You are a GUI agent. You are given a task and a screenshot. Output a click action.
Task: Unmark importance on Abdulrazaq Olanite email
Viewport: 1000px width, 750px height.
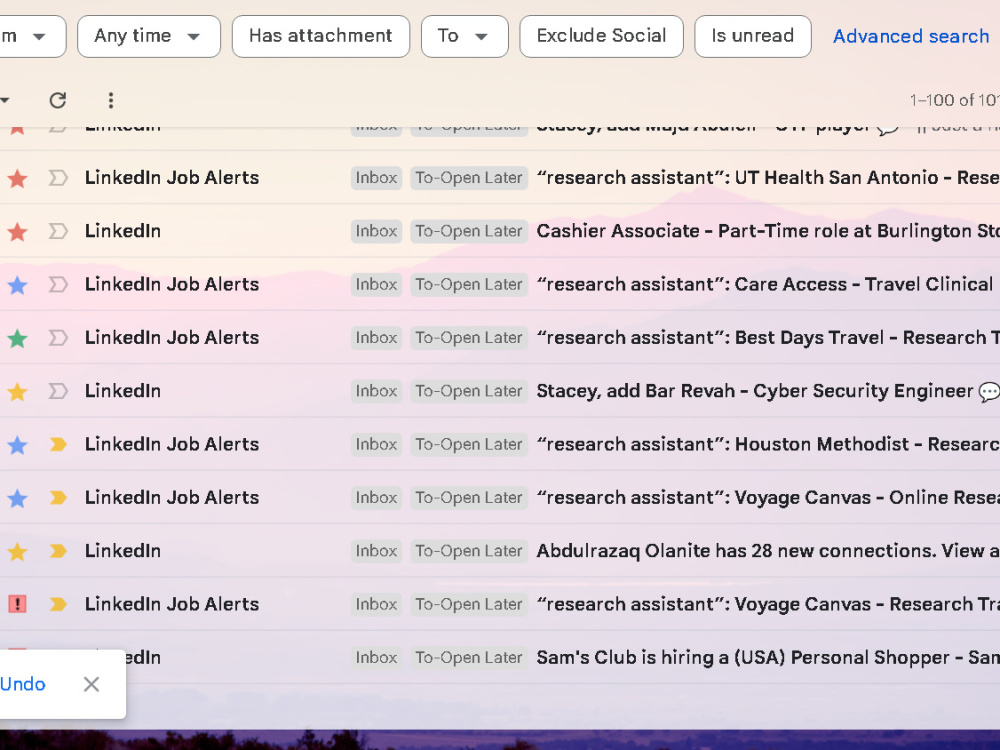tap(58, 550)
